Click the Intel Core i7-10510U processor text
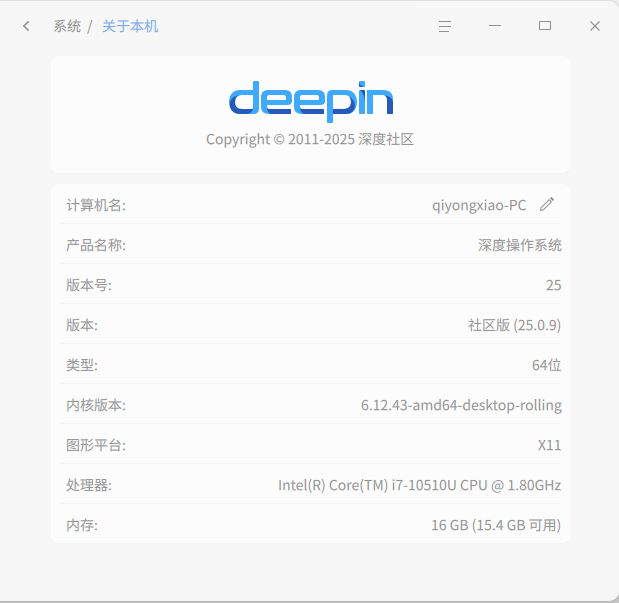Image resolution: width=619 pixels, height=603 pixels. [x=419, y=485]
